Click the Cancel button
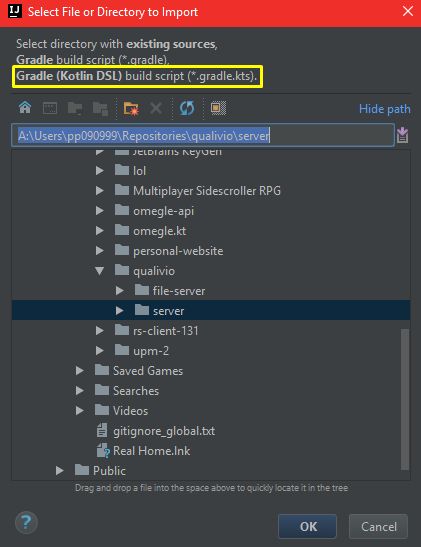The height and width of the screenshot is (547, 421). click(x=378, y=526)
